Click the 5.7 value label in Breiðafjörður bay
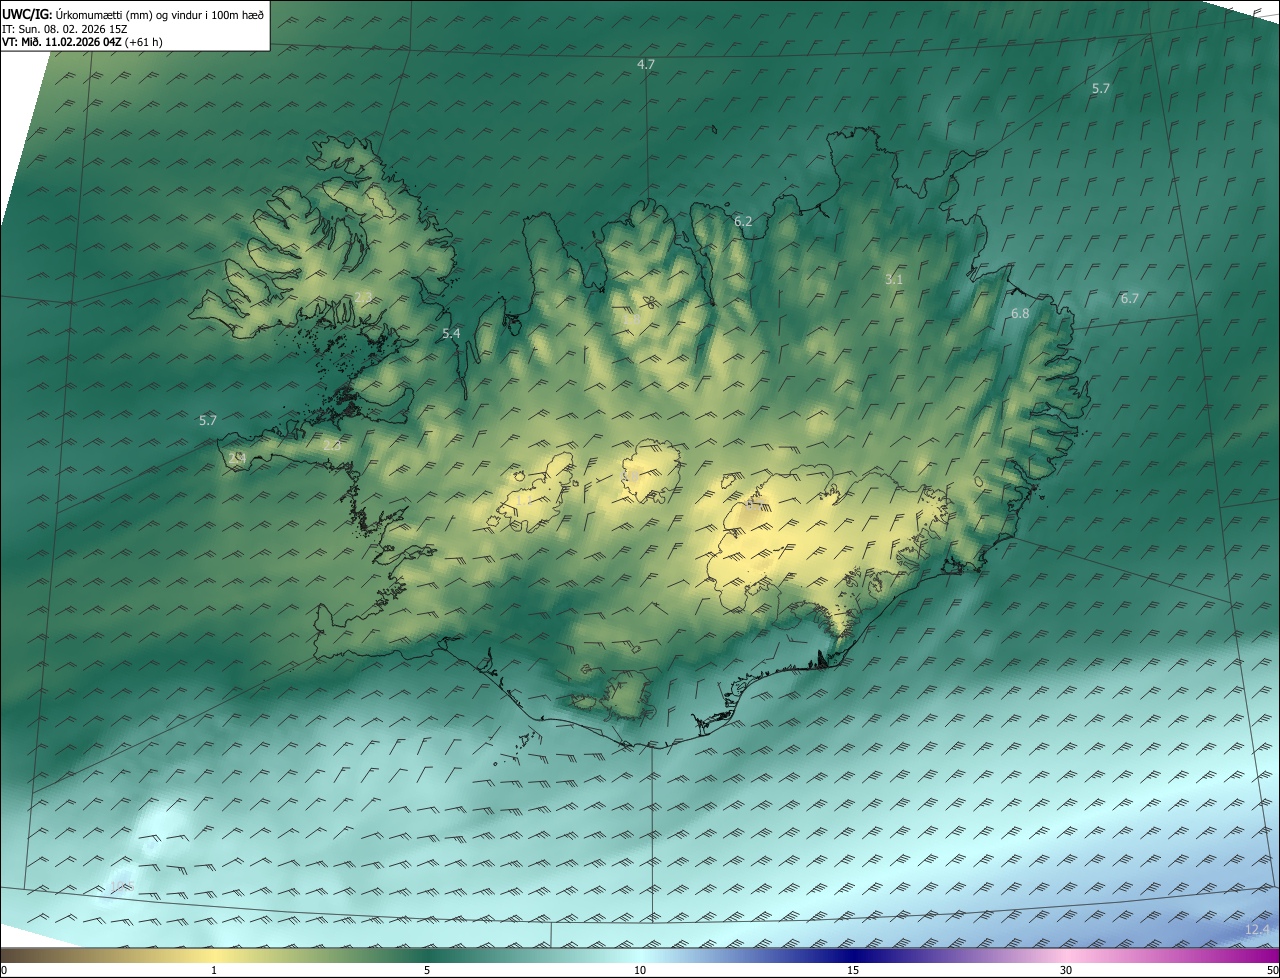 coord(208,420)
